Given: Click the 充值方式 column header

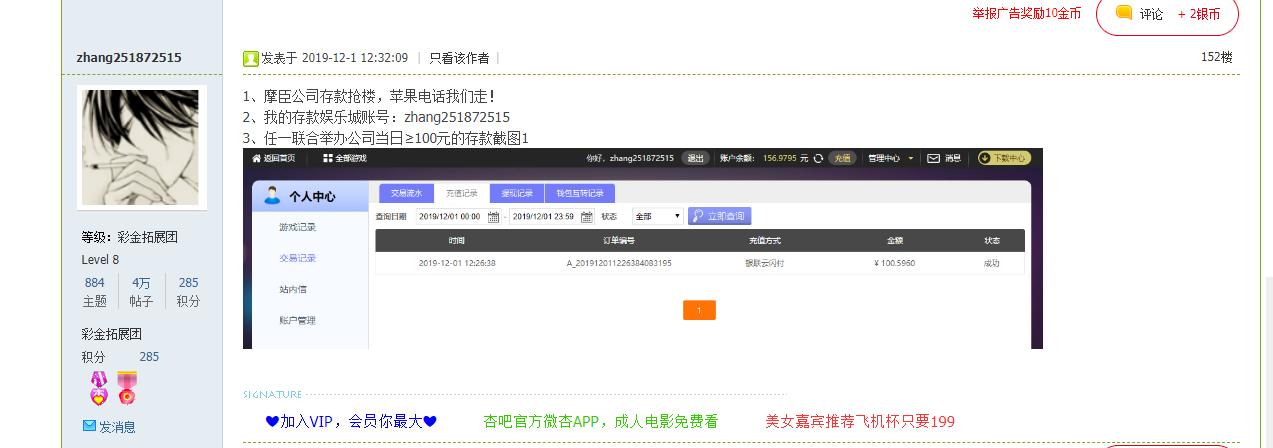Looking at the screenshot, I should (x=765, y=240).
